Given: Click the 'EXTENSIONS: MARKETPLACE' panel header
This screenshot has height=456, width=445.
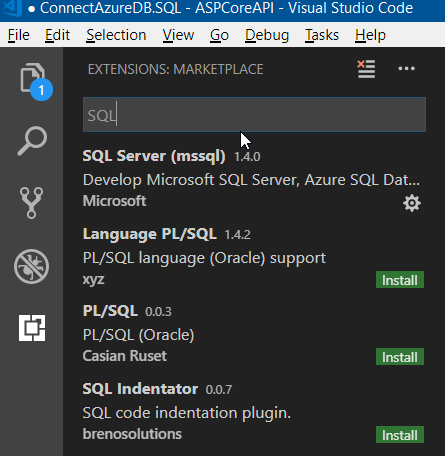Looking at the screenshot, I should (176, 69).
